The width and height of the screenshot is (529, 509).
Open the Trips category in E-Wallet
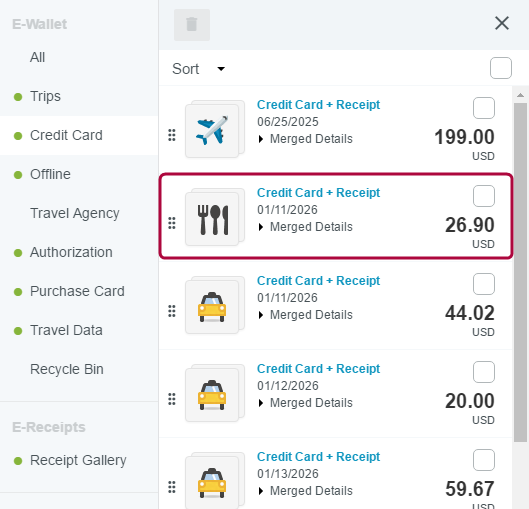(x=45, y=96)
